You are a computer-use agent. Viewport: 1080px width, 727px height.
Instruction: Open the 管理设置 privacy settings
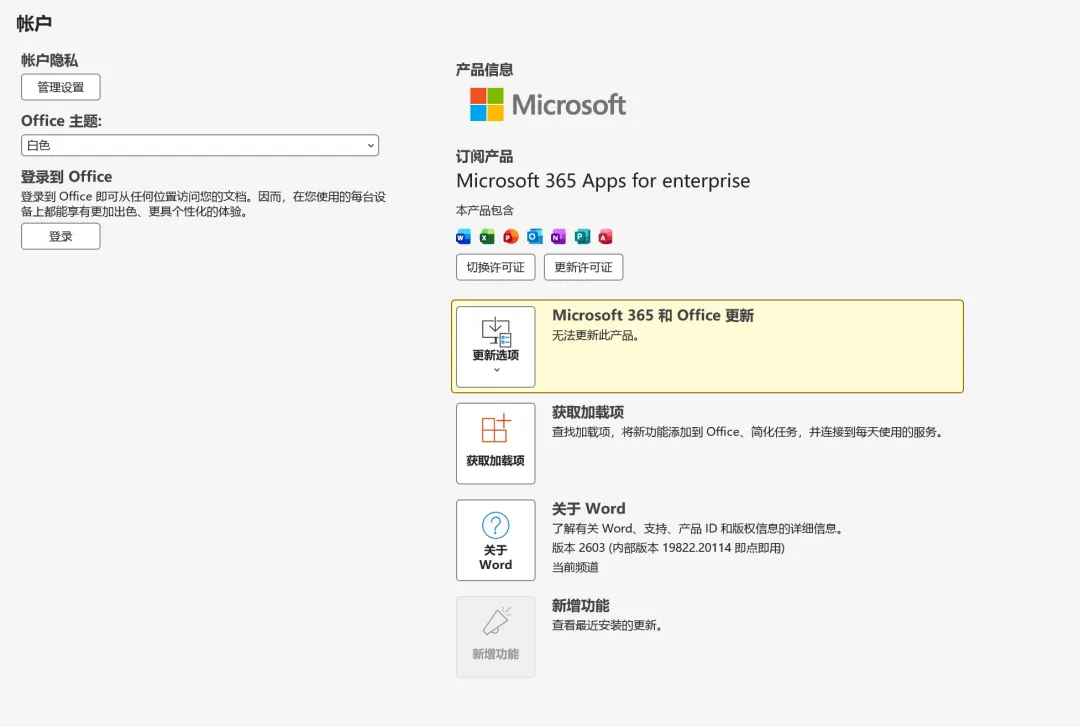pos(61,88)
